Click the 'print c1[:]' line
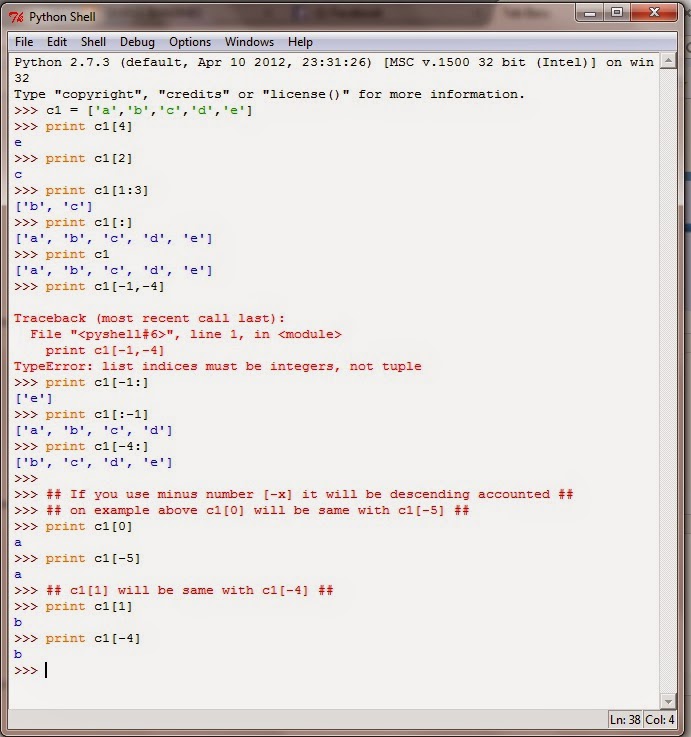The image size is (691, 737). (x=89, y=222)
